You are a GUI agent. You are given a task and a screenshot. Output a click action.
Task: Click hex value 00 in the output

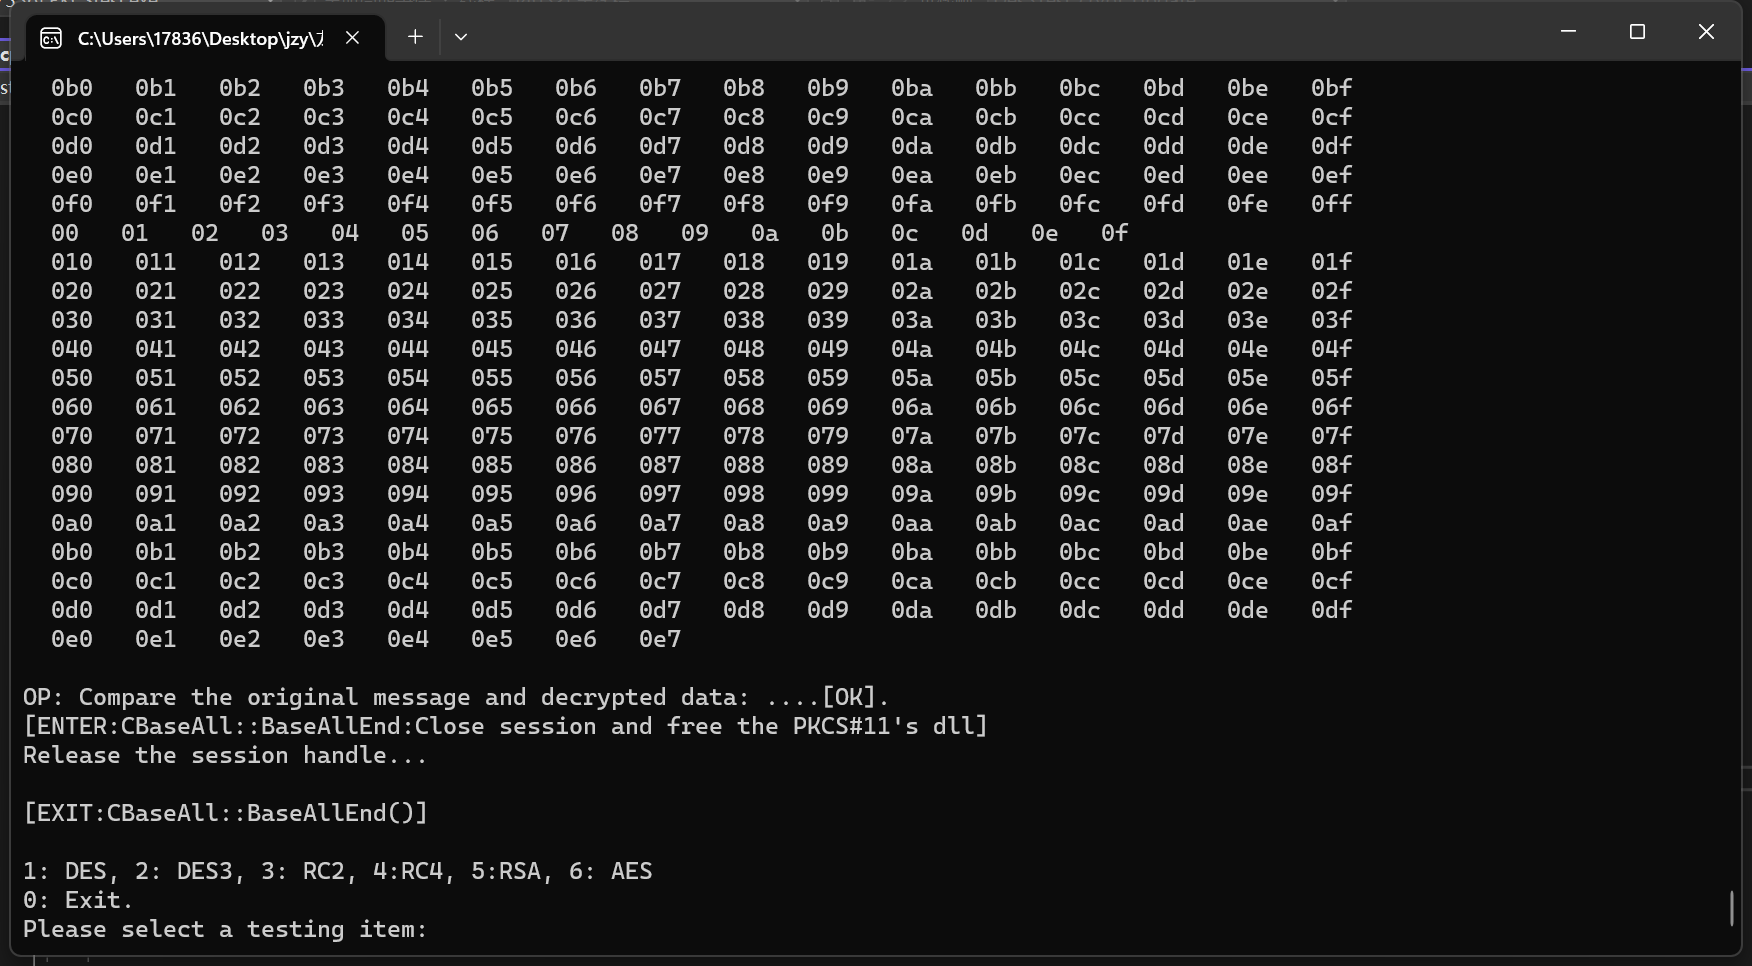(64, 233)
